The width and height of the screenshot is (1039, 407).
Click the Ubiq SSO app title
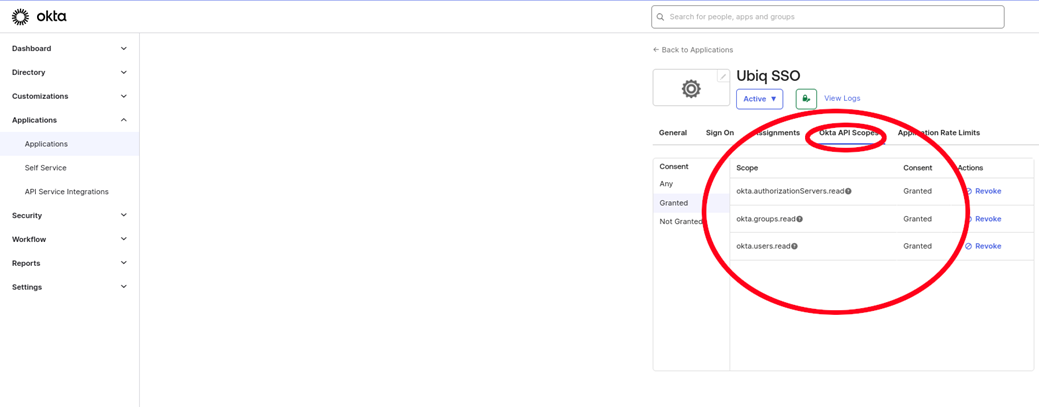point(768,76)
